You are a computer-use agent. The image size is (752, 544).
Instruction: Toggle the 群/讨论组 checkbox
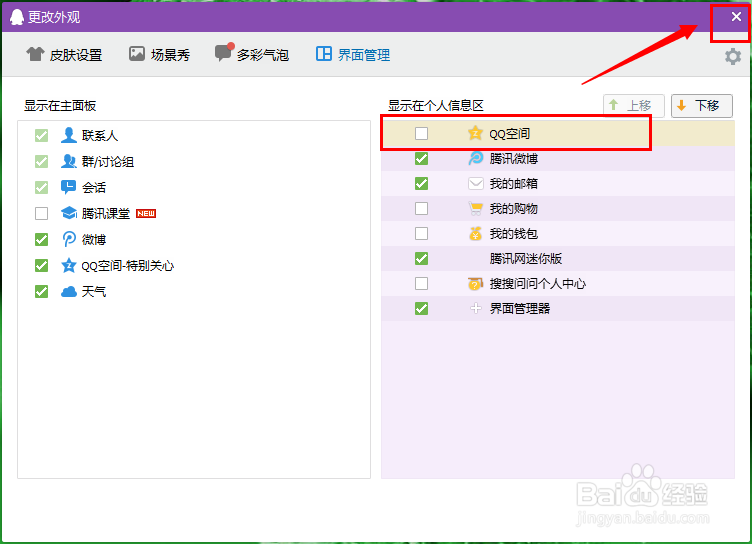[42, 162]
